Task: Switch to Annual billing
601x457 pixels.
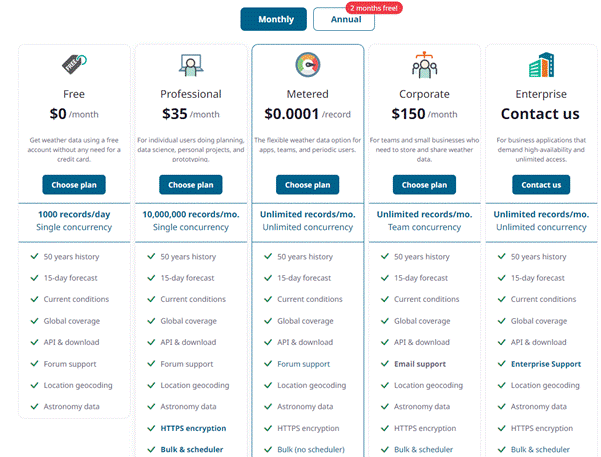Action: 345,19
